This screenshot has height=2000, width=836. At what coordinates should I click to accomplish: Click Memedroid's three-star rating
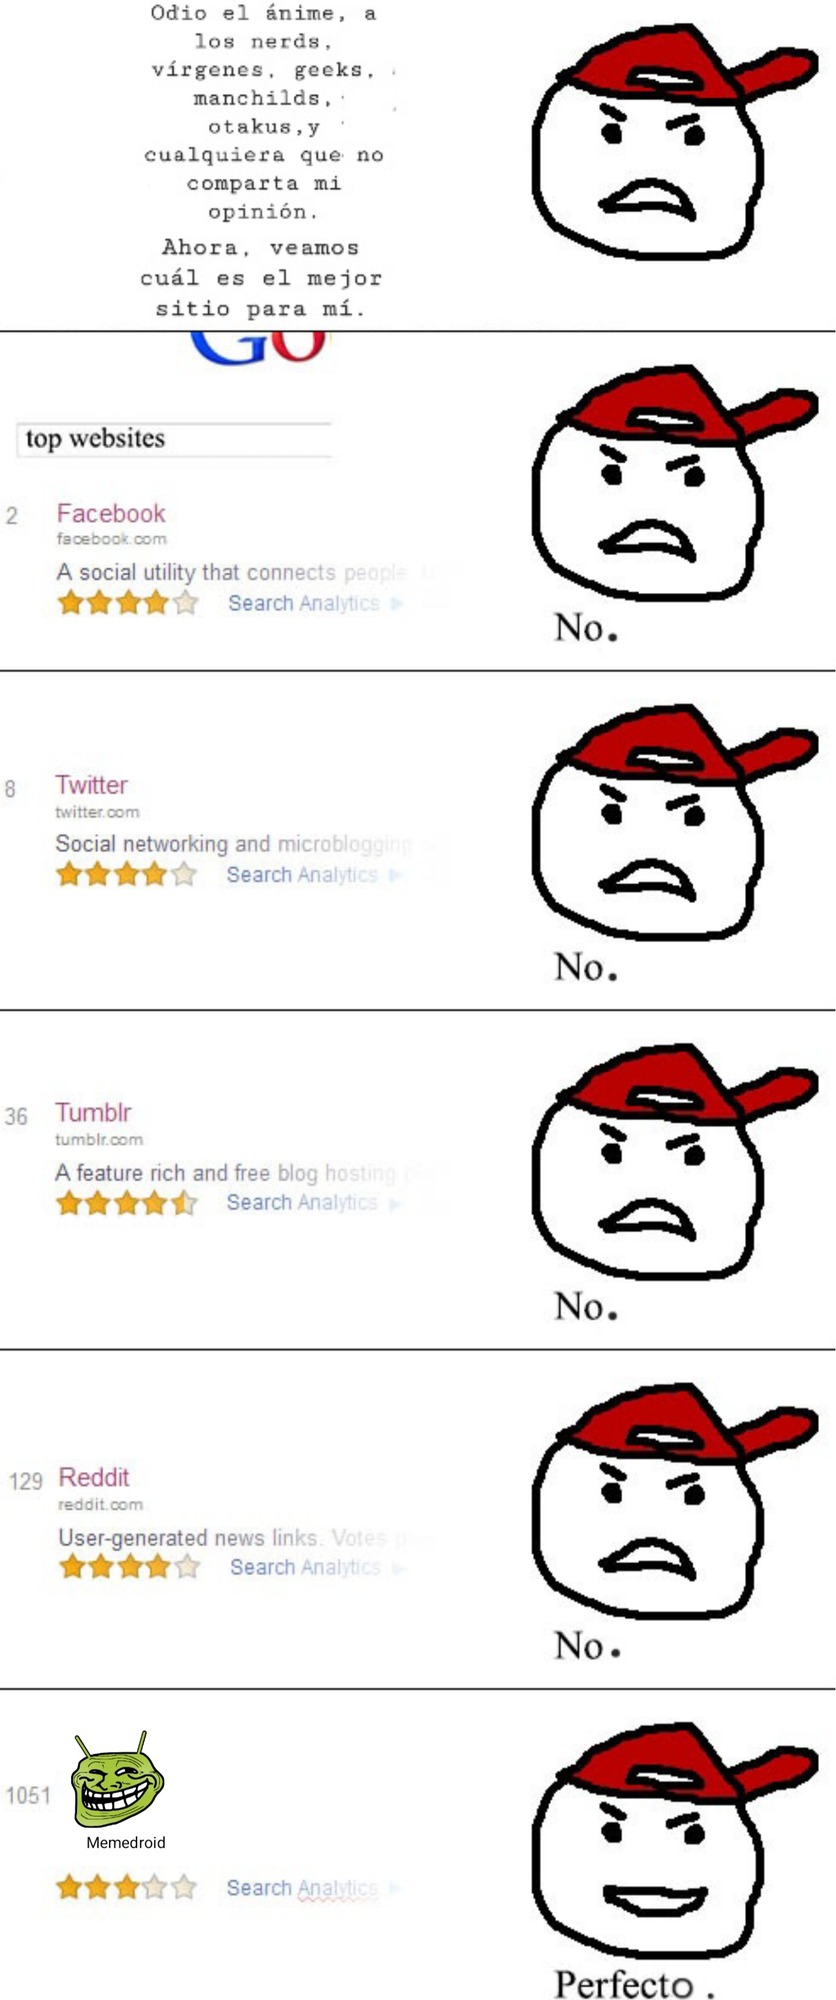pyautogui.click(x=126, y=1887)
